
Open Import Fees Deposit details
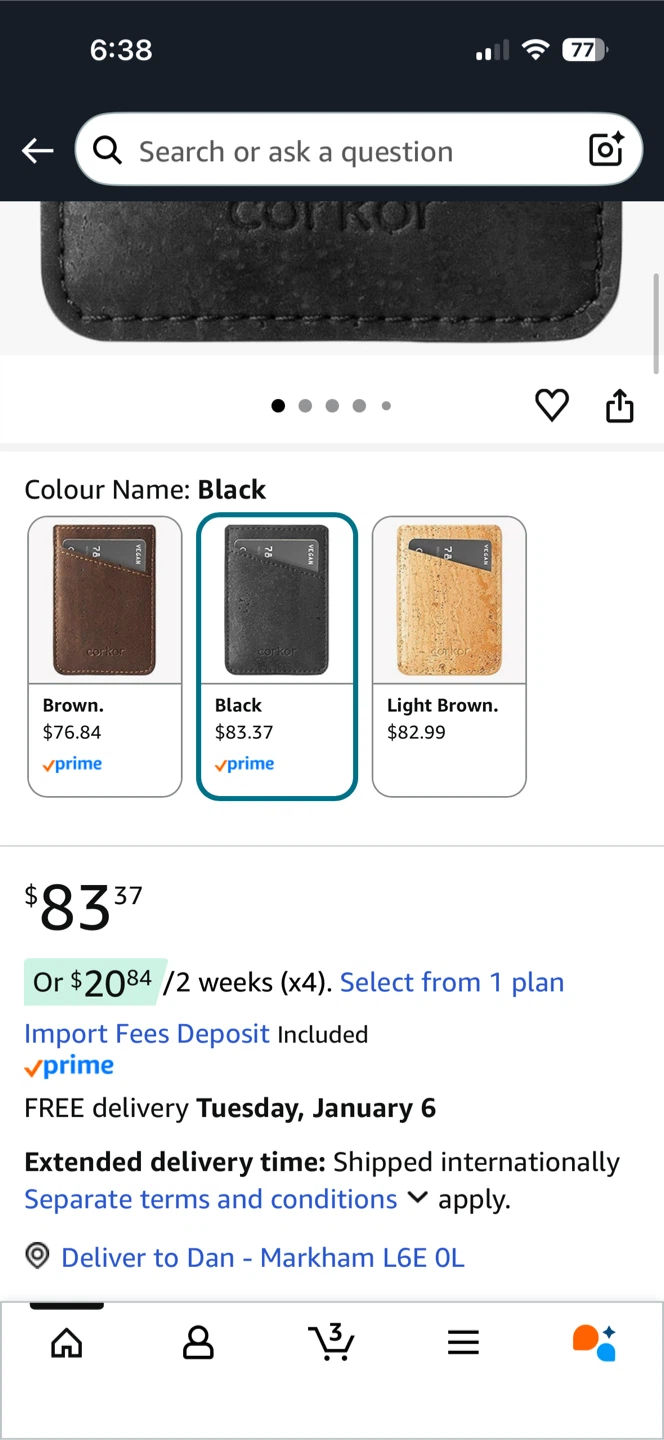pos(147,1033)
